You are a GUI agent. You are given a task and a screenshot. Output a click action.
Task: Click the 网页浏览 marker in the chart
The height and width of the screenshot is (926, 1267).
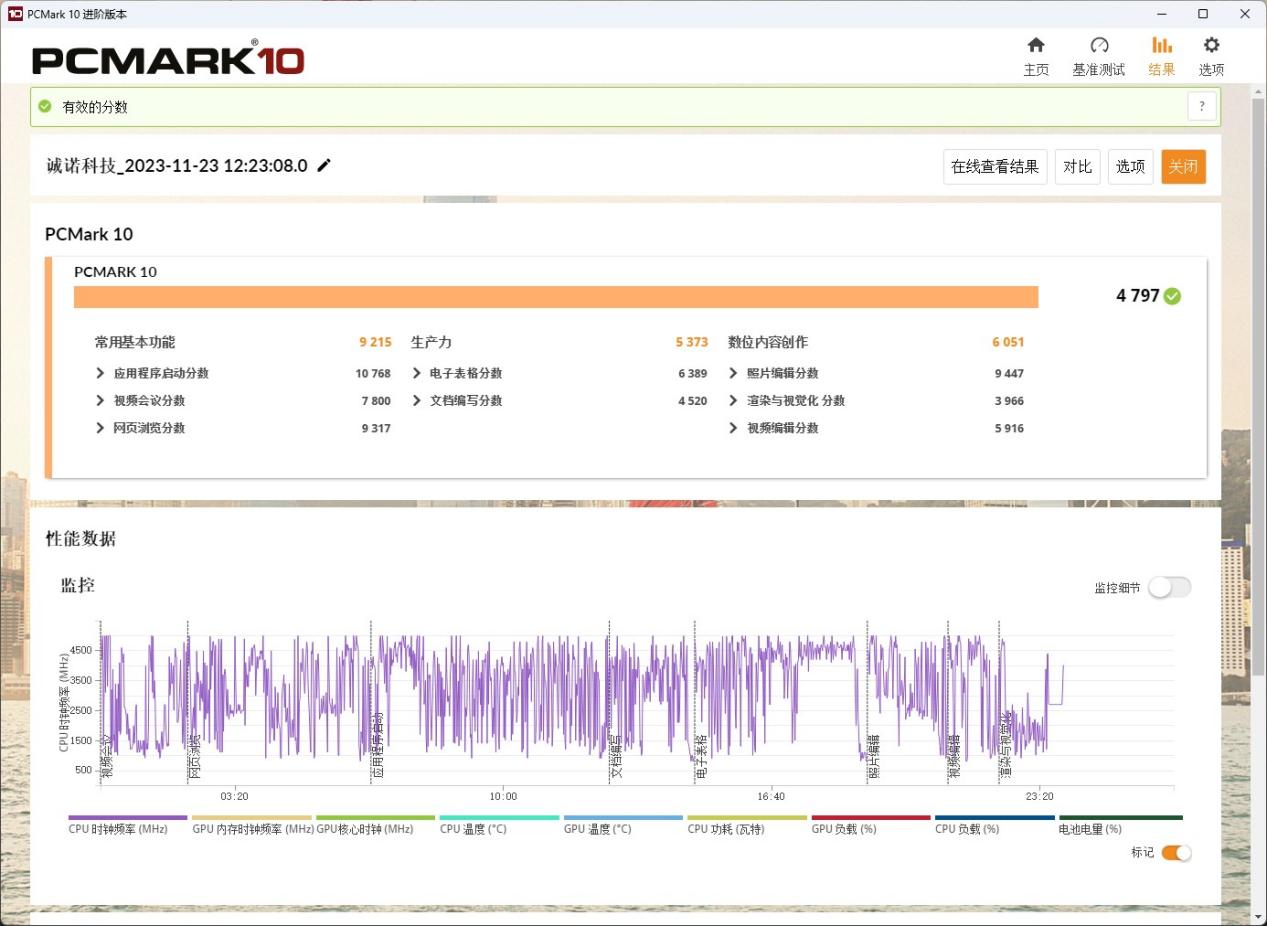pyautogui.click(x=195, y=757)
